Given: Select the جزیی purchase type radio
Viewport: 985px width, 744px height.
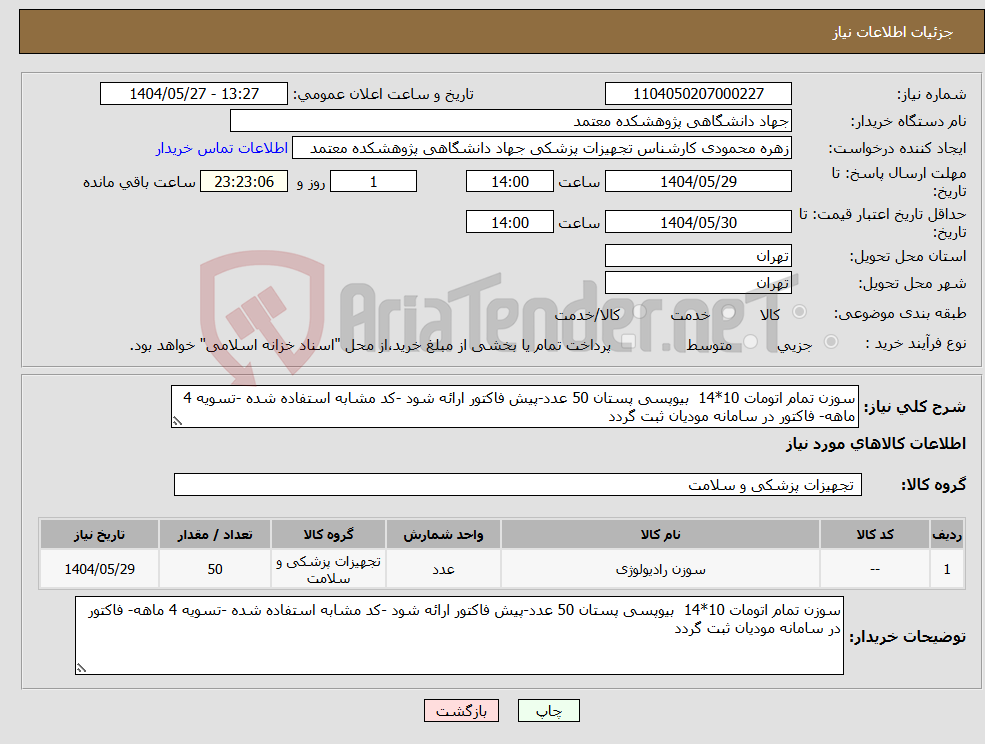Looking at the screenshot, I should (830, 341).
